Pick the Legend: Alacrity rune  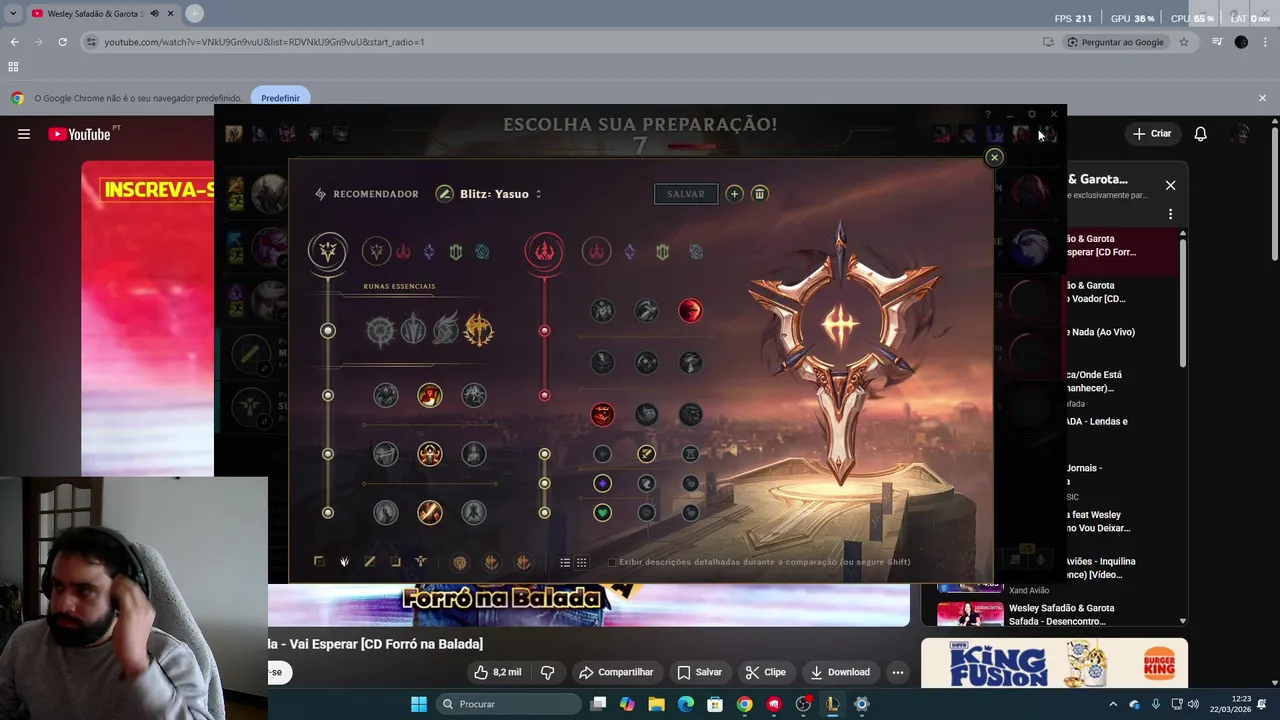pos(386,454)
